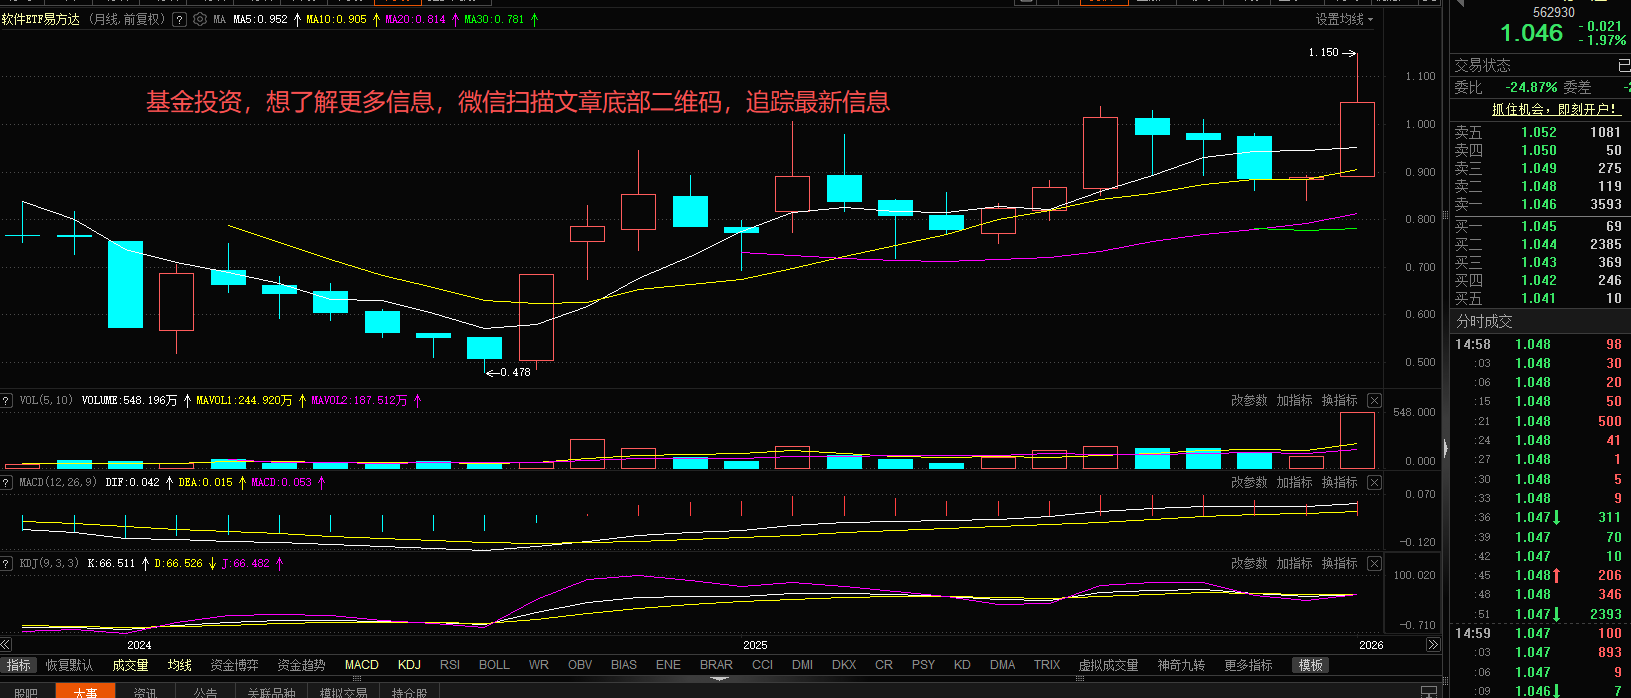Expand the 设置均线 dropdown

pos(1344,19)
